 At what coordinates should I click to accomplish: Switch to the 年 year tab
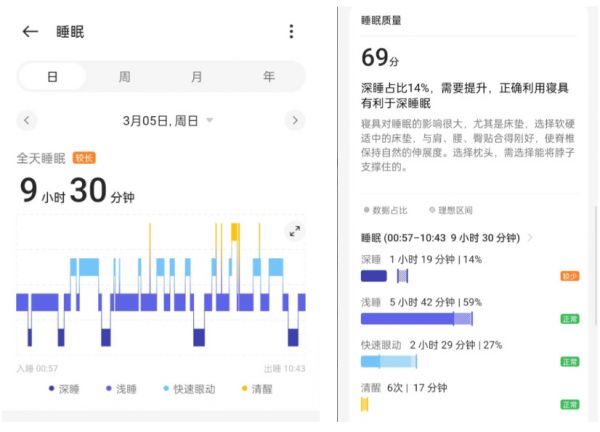pos(269,77)
